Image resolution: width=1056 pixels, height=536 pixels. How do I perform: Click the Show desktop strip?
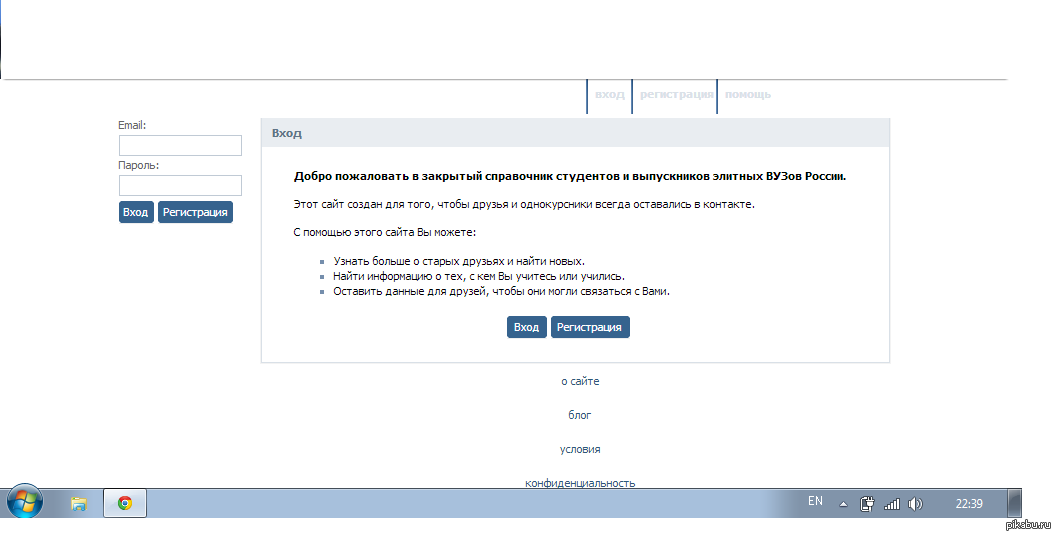[x=1014, y=503]
